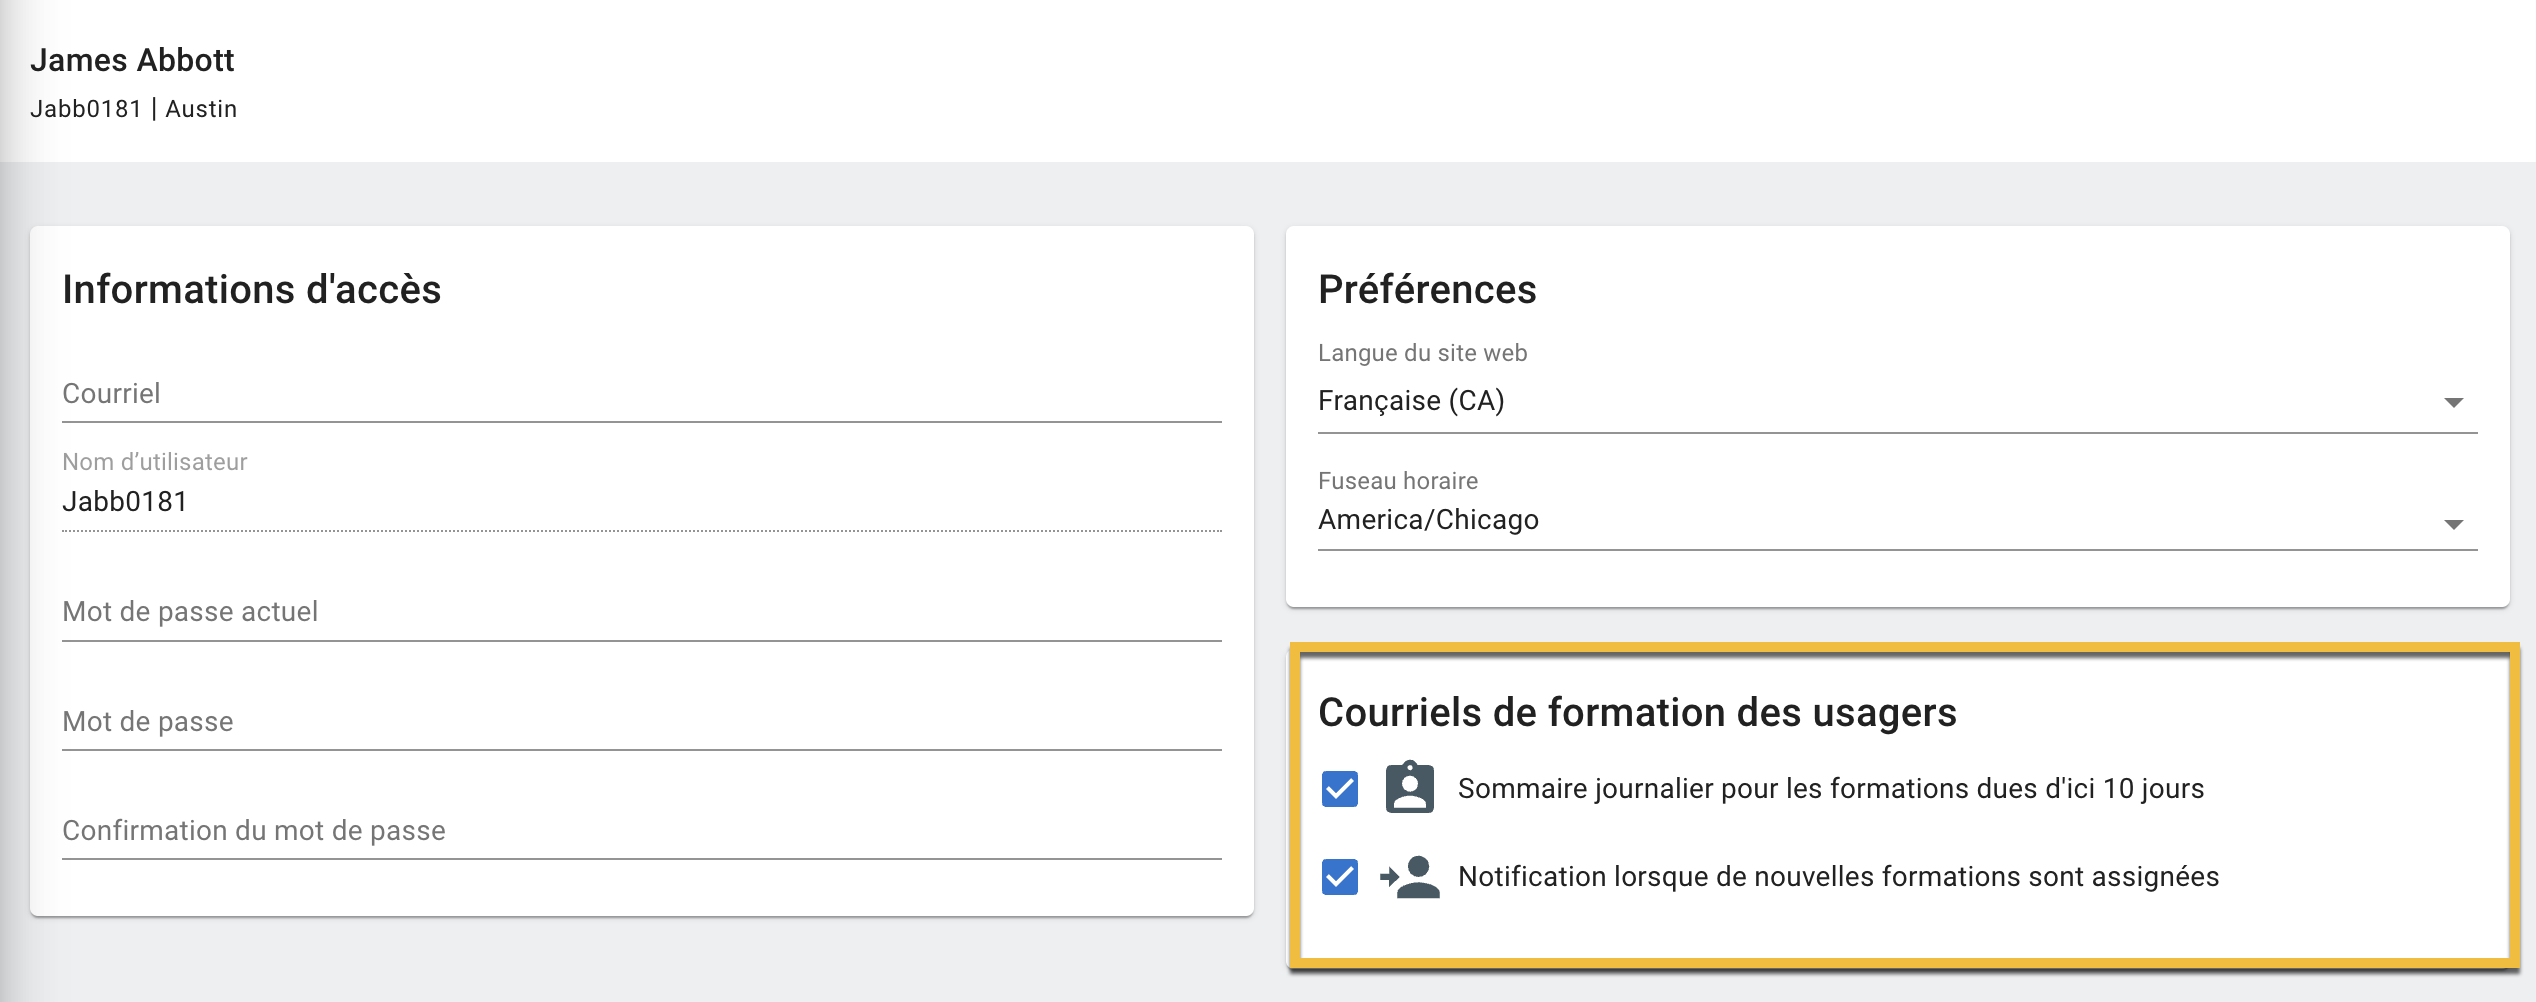Click the Informations d'accès heading

point(251,290)
